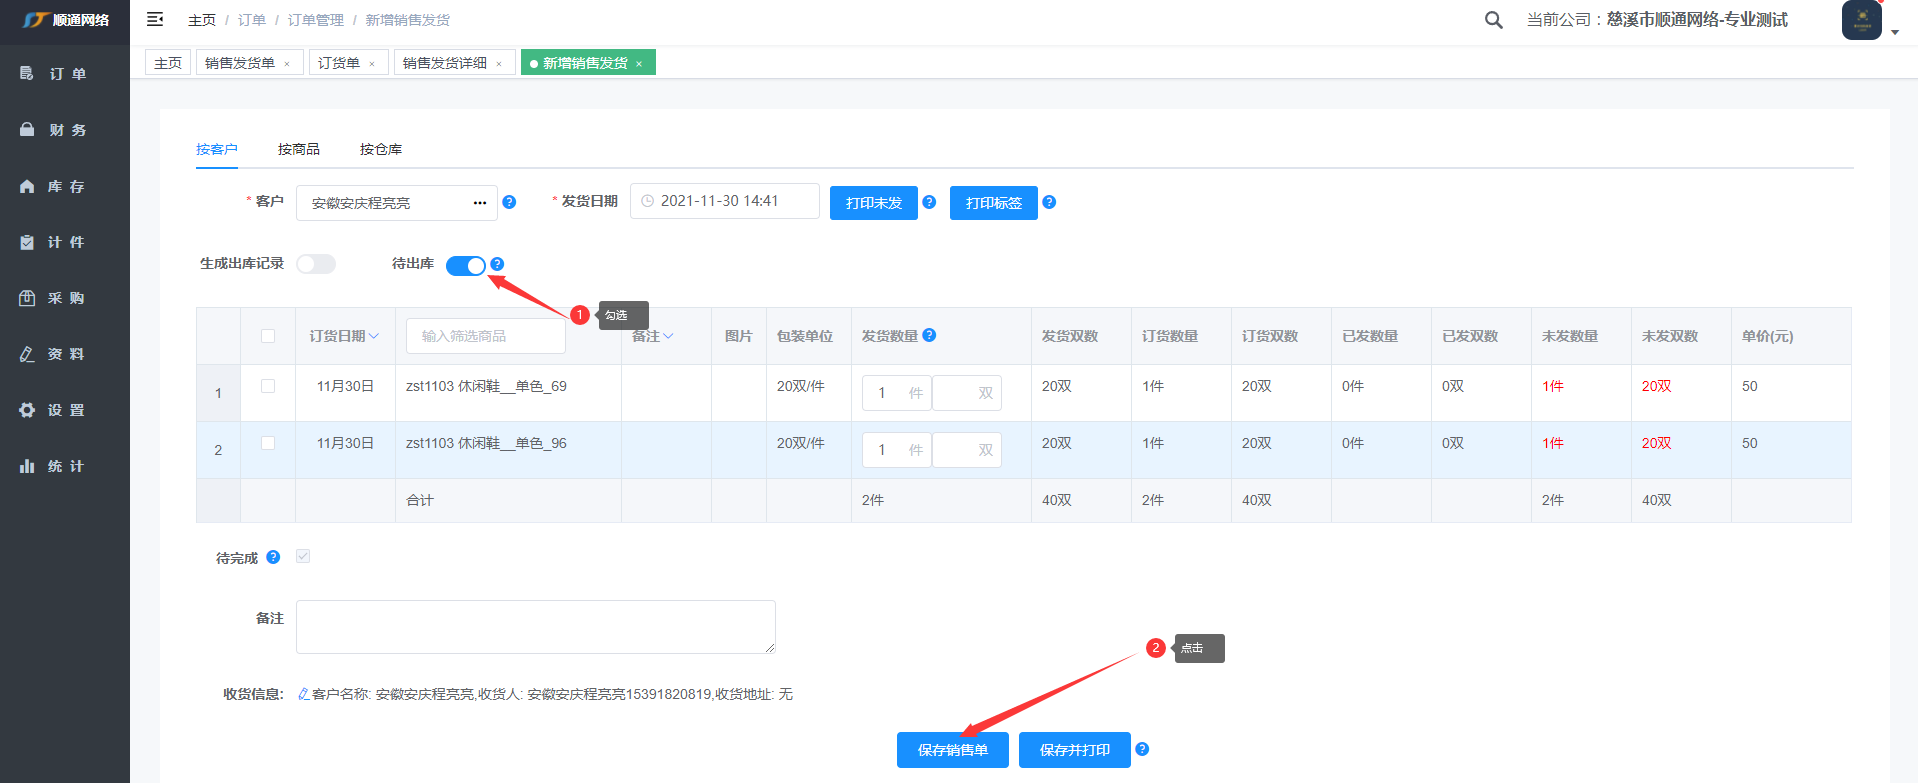Open the 统计 chart icon

pos(27,466)
